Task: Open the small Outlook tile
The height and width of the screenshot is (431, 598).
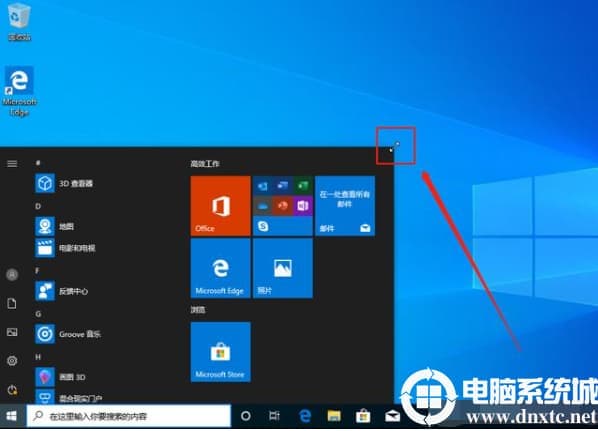Action: tap(263, 186)
